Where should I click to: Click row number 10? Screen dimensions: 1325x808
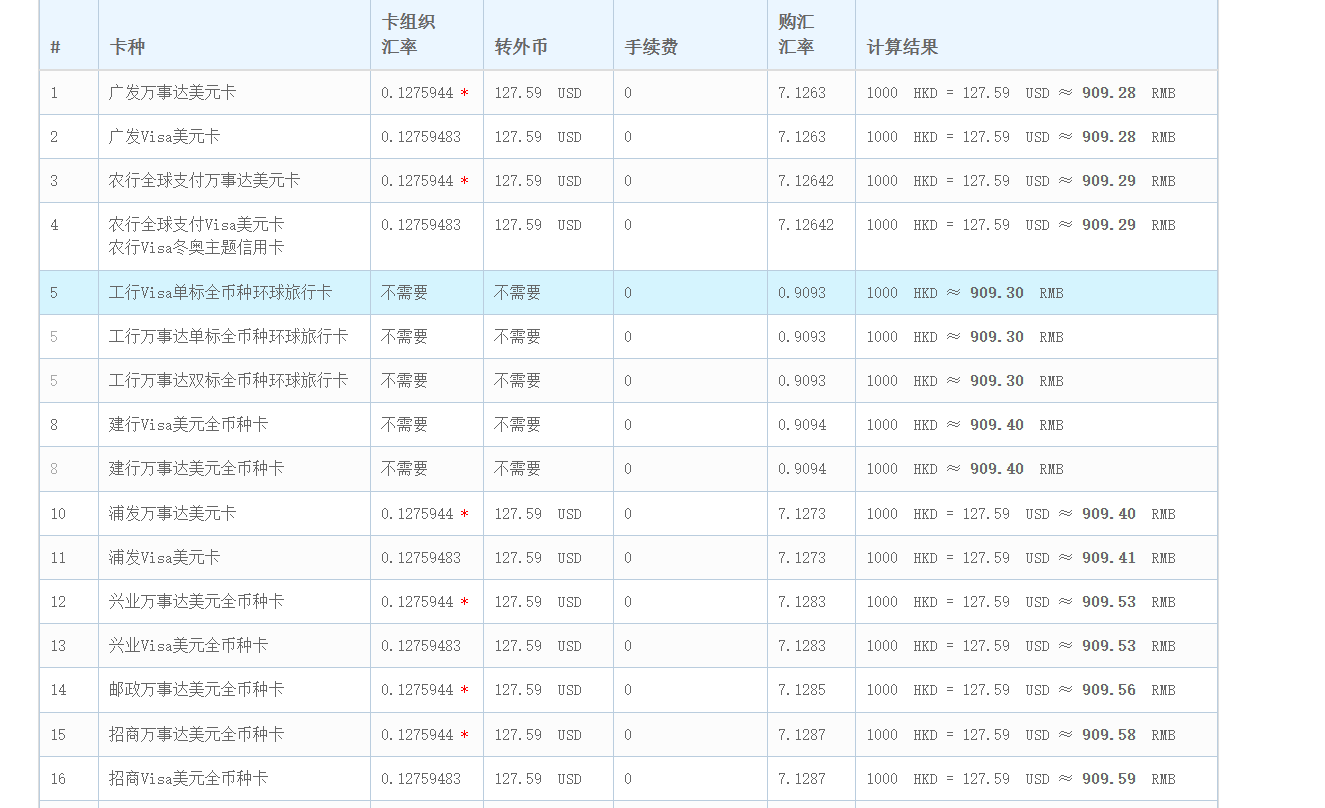[x=58, y=514]
